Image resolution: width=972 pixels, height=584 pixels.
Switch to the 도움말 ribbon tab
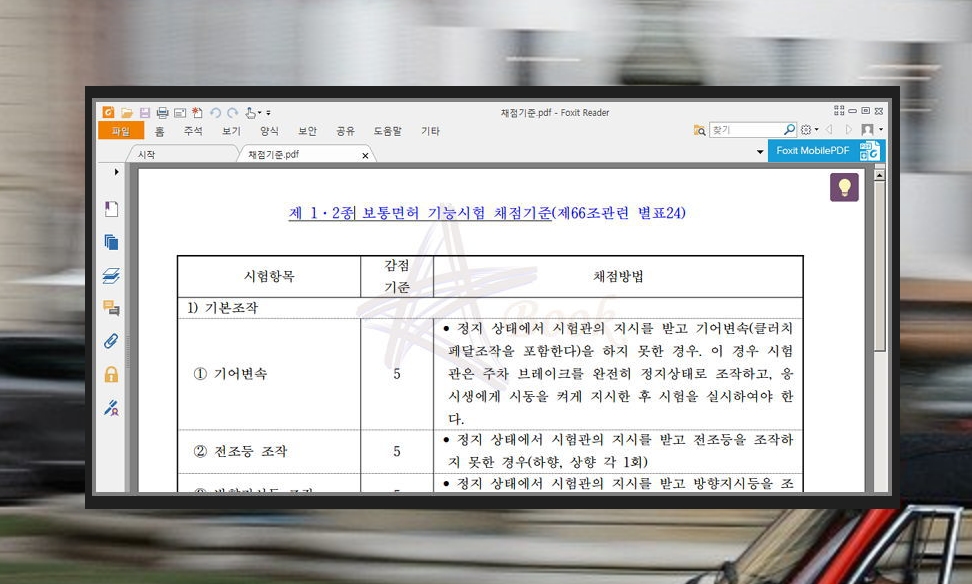(387, 131)
